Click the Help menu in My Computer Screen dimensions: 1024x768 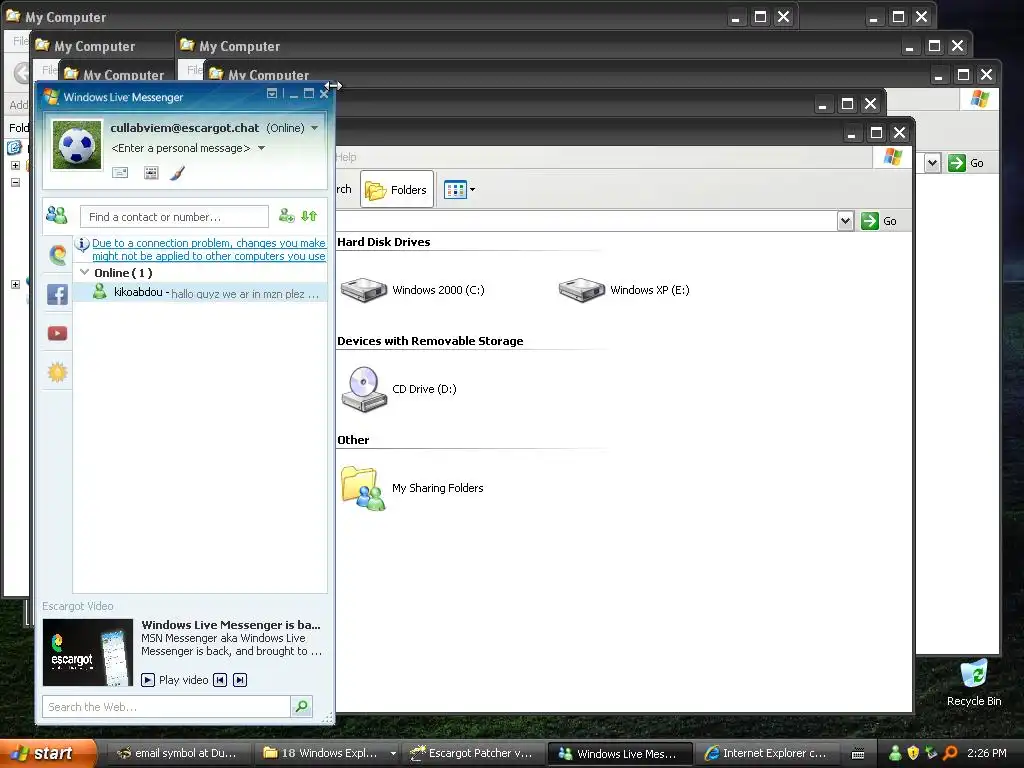346,157
